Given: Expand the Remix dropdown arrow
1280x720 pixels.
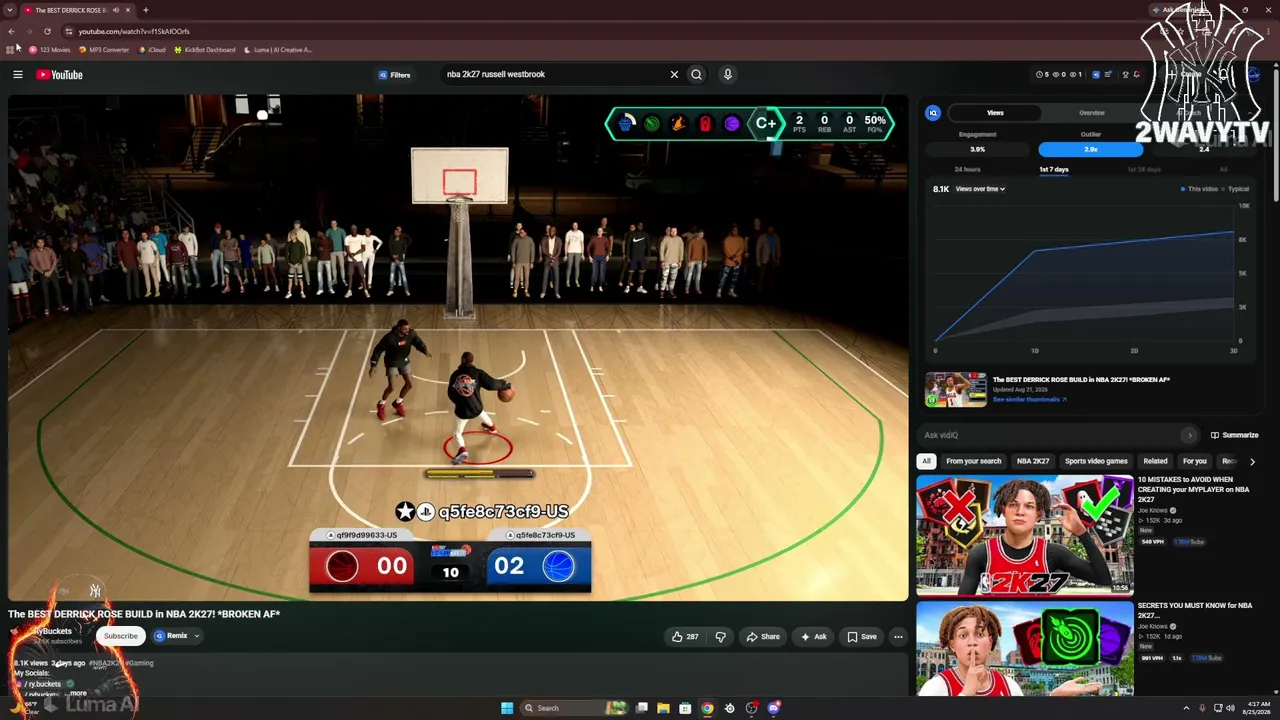Looking at the screenshot, I should (197, 636).
